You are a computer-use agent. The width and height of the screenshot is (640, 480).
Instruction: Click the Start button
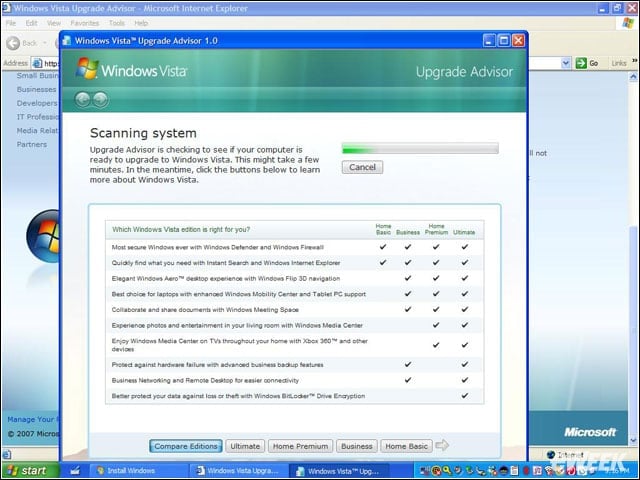[x=29, y=471]
